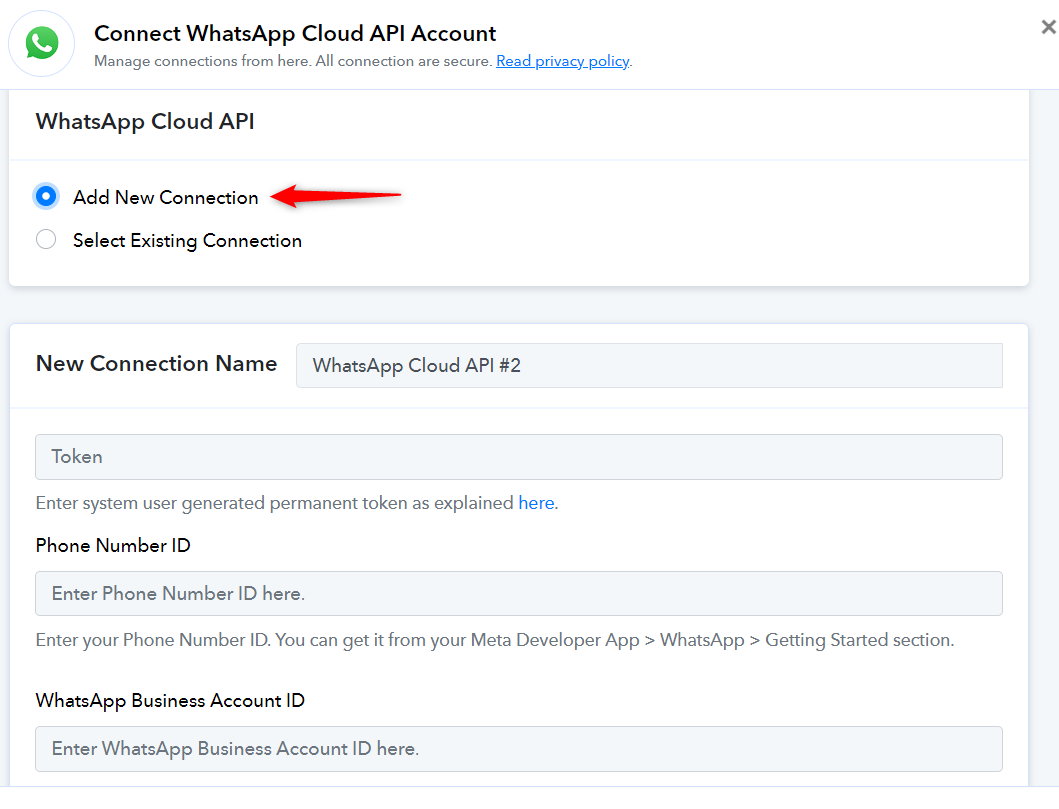Click the Phone Number ID input box
The height and width of the screenshot is (809, 1059).
pyautogui.click(x=519, y=594)
